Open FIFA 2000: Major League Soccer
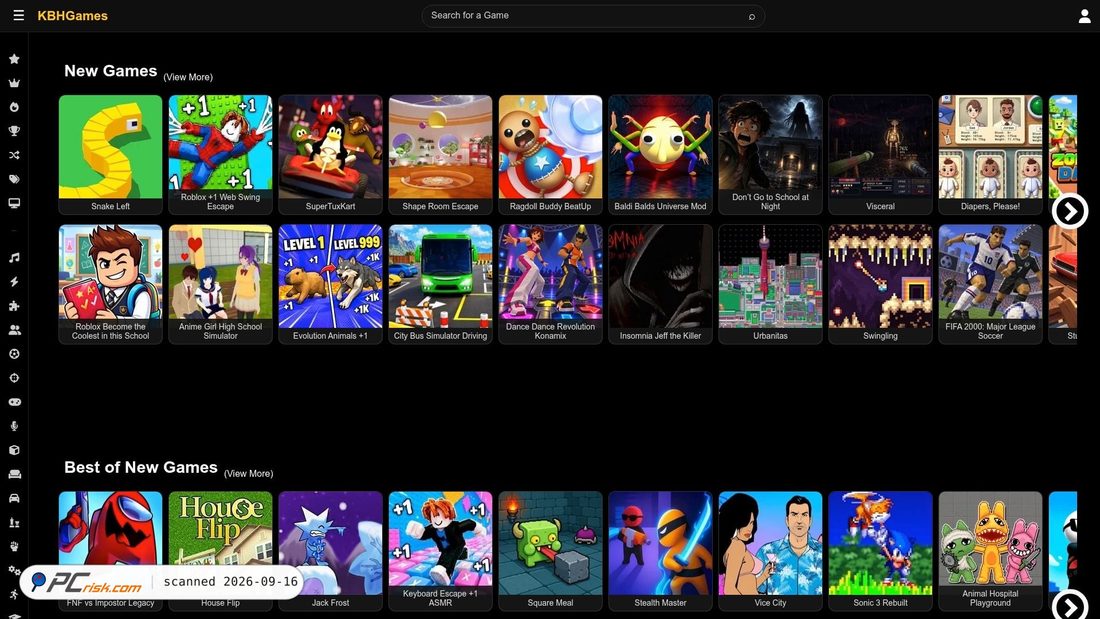This screenshot has height=619, width=1100. pos(991,284)
